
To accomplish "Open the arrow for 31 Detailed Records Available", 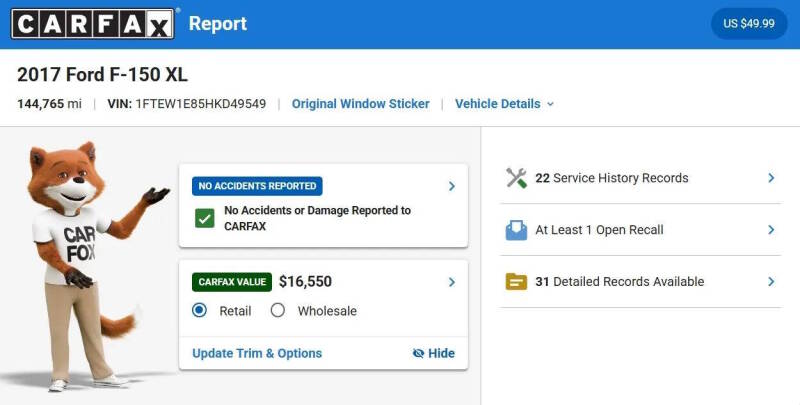I will (771, 282).
